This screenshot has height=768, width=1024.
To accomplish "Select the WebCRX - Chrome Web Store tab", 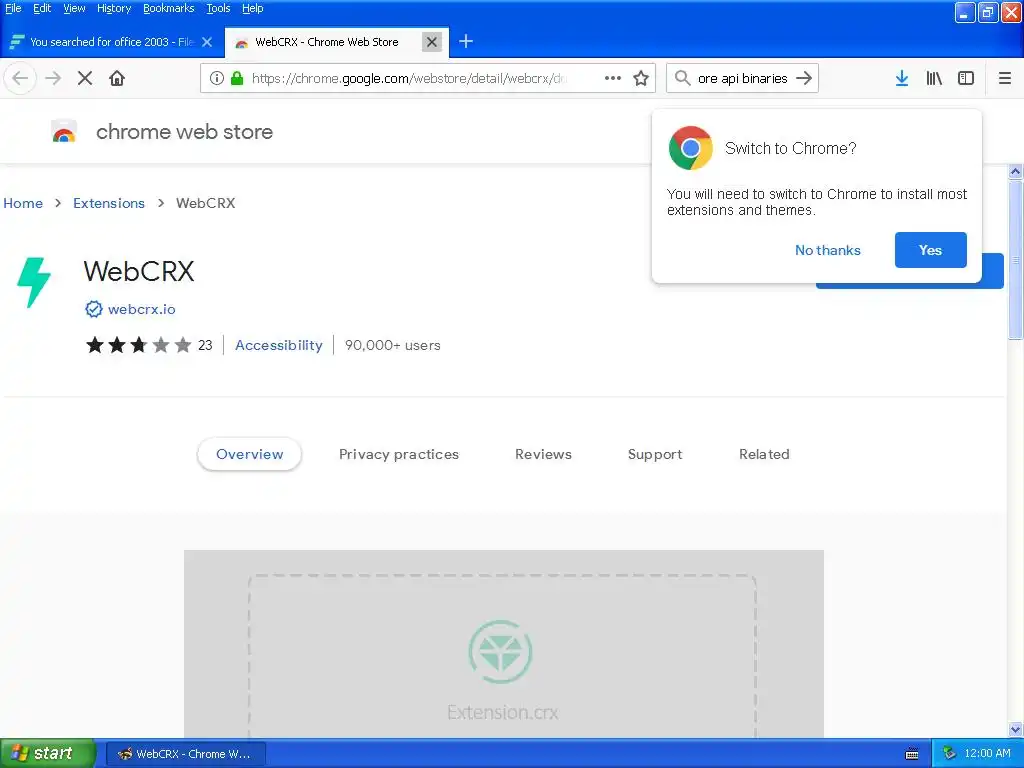I will [337, 42].
